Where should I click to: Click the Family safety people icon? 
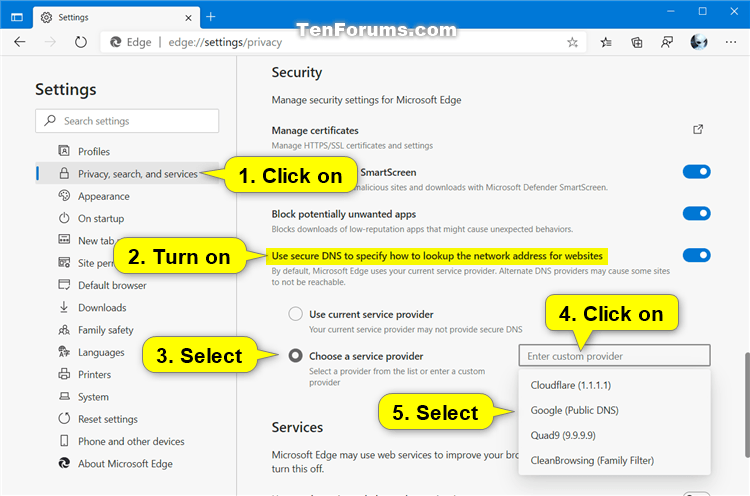pyautogui.click(x=64, y=330)
